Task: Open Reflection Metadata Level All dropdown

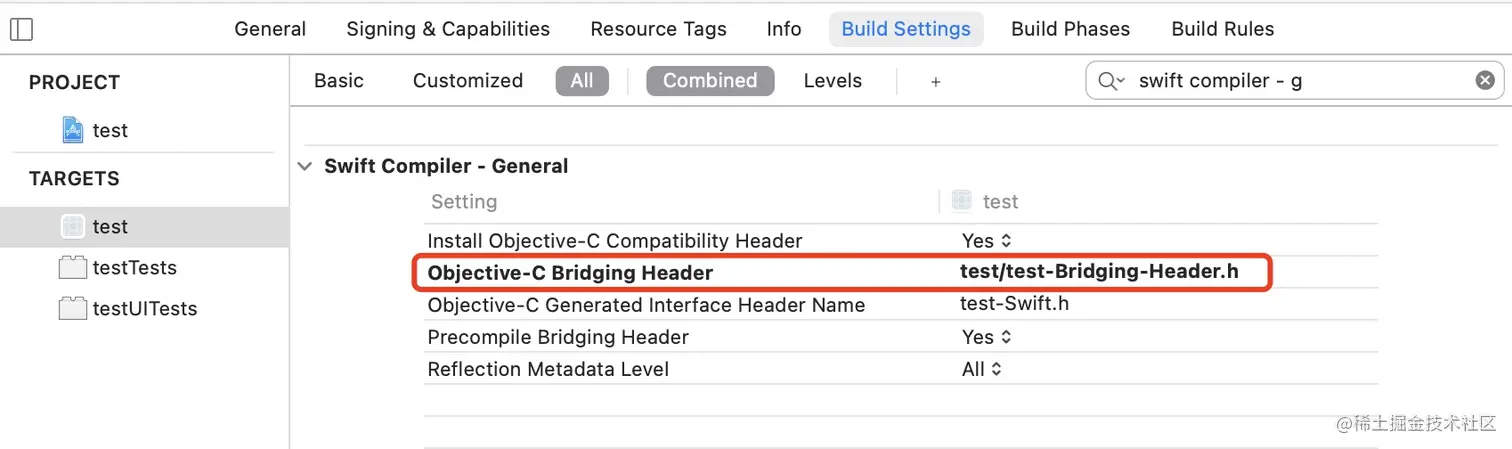Action: click(982, 369)
